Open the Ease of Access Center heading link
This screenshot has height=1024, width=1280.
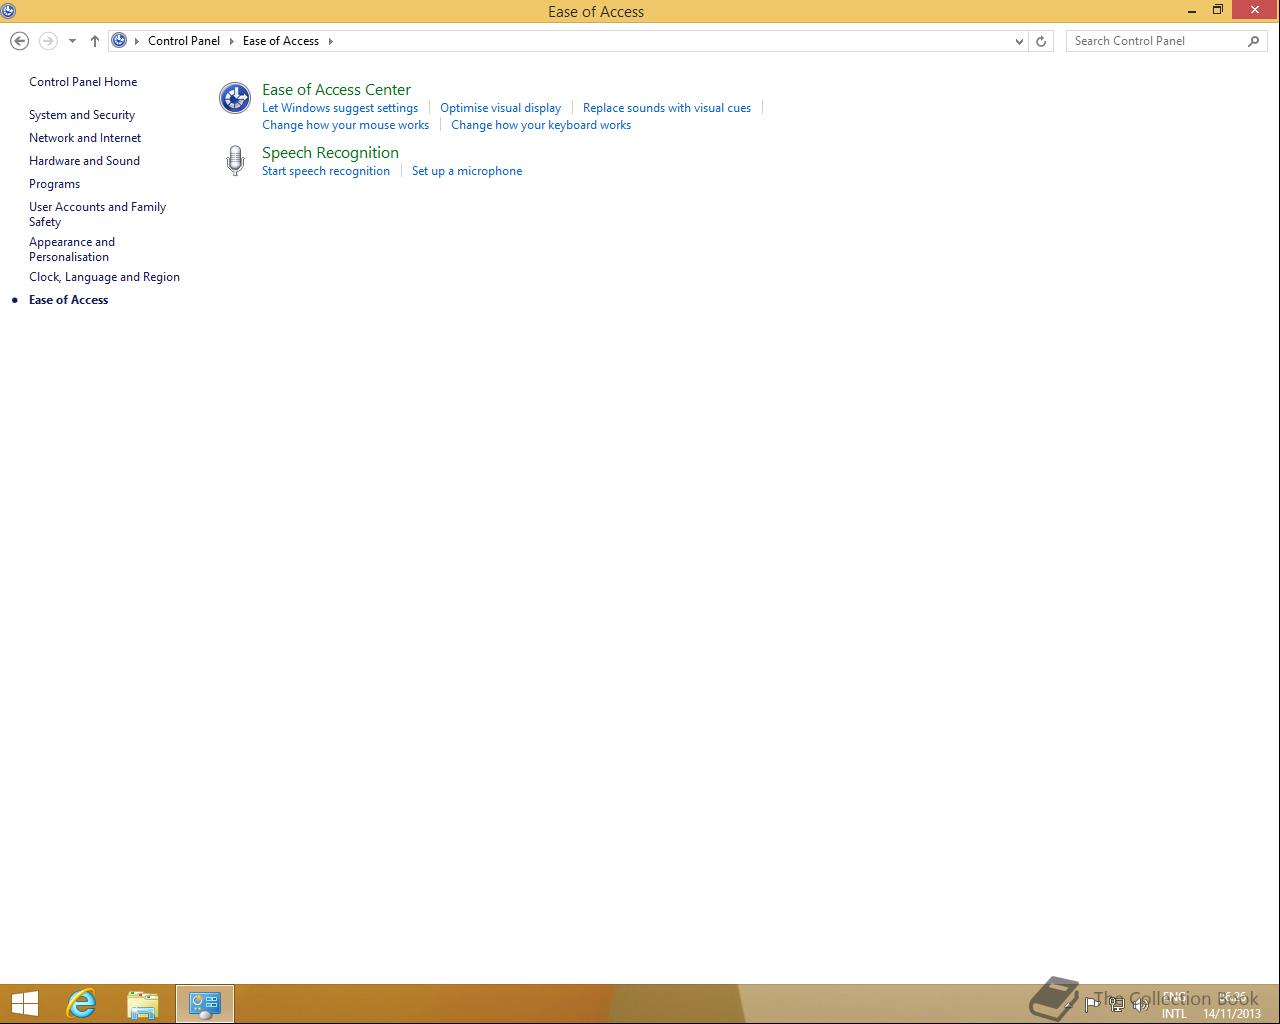336,90
